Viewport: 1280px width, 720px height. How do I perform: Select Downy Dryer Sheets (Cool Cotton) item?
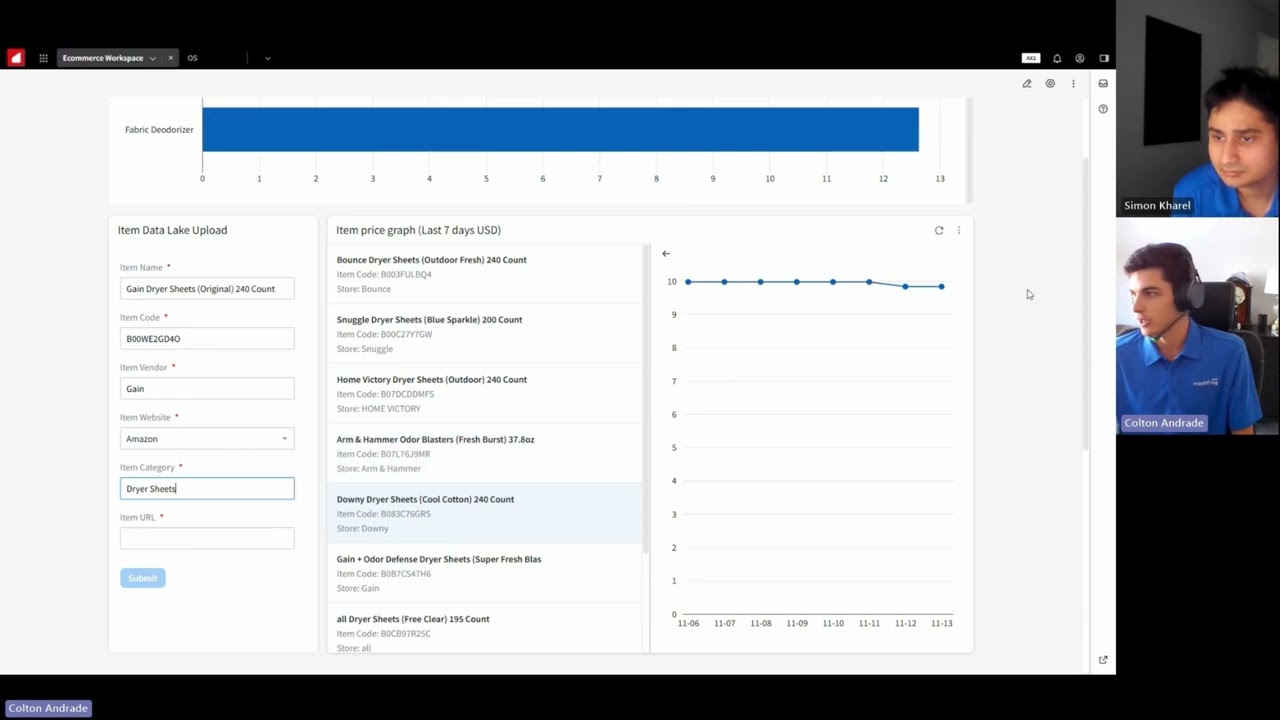[484, 514]
